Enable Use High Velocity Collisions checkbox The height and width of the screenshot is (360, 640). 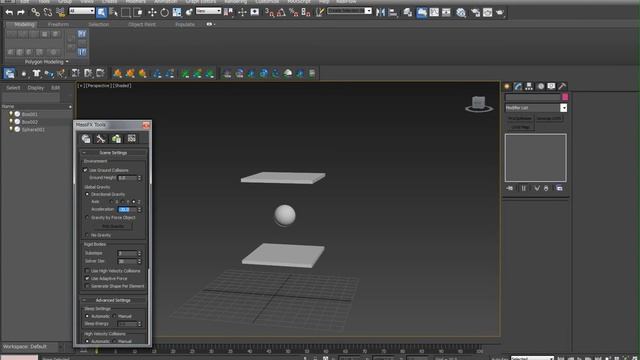click(87, 271)
